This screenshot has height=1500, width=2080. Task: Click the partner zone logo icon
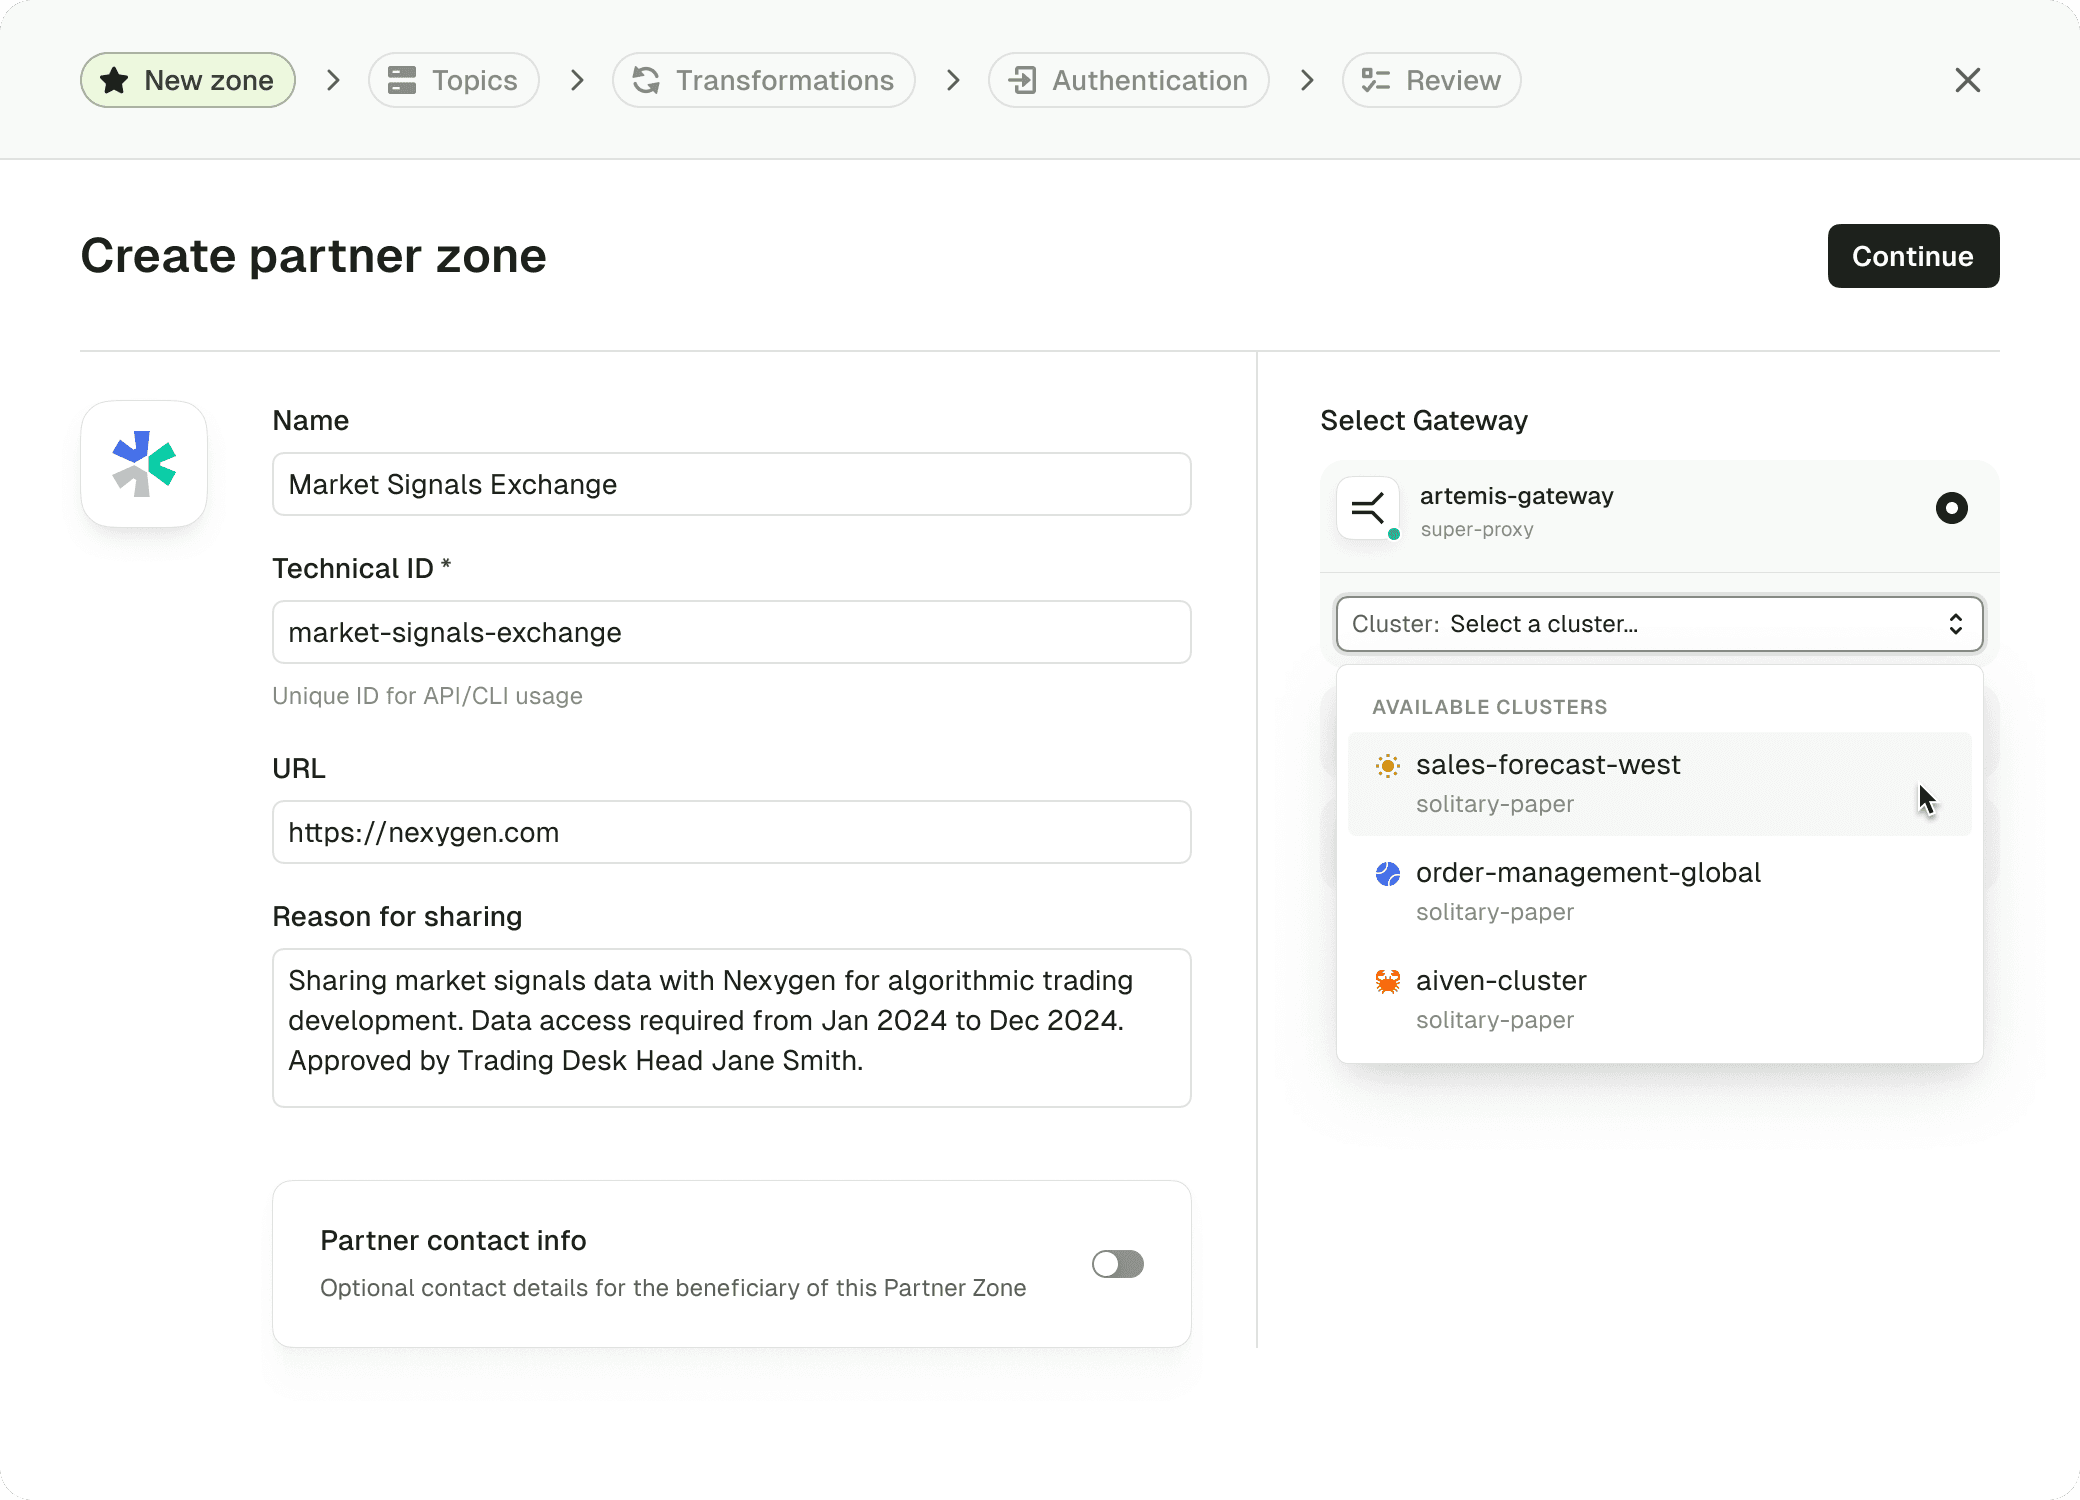pos(144,464)
